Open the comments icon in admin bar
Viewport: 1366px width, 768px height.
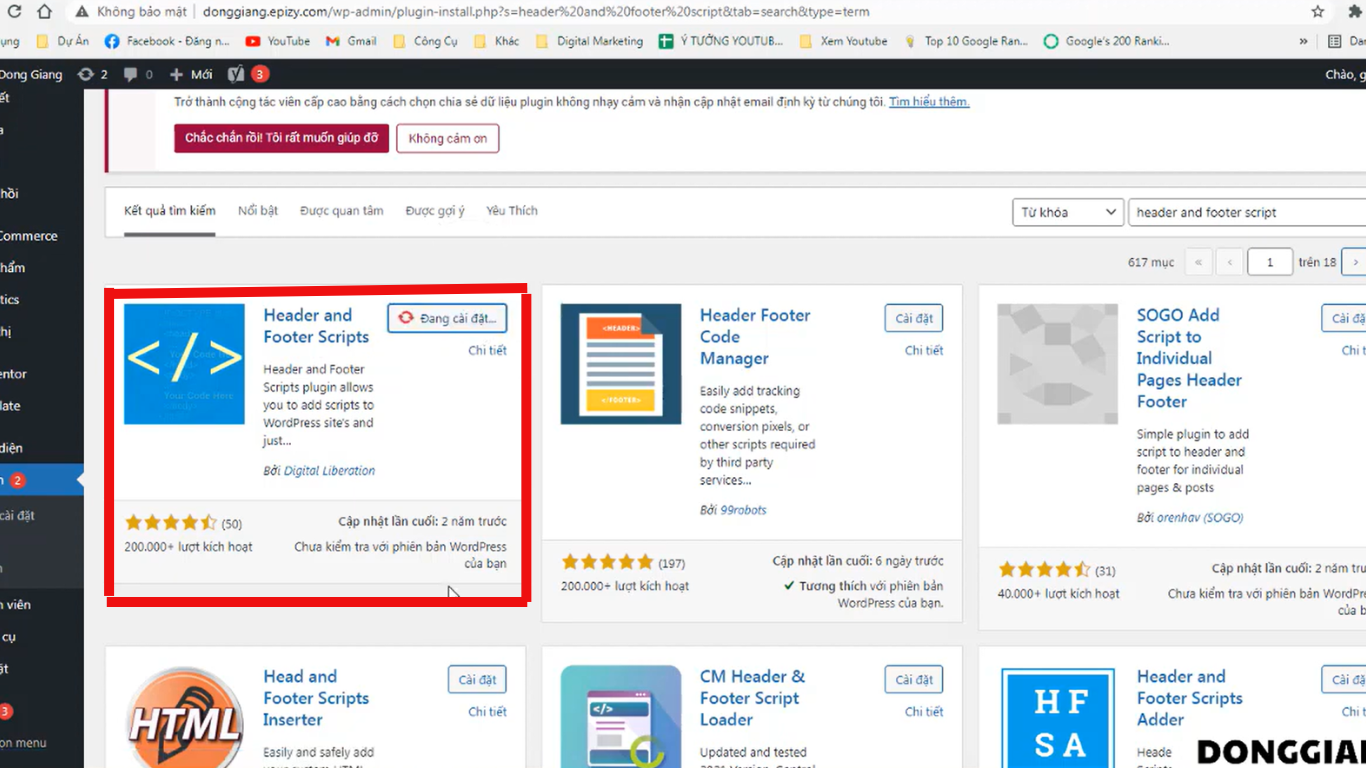[138, 74]
